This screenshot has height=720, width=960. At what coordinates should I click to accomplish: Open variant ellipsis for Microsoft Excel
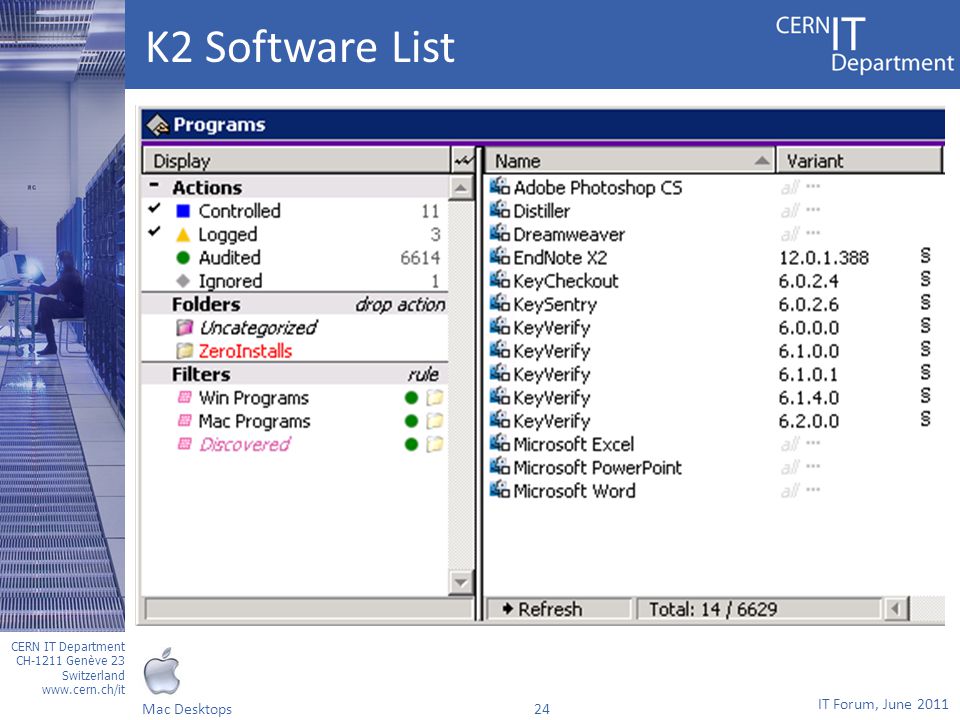(813, 443)
